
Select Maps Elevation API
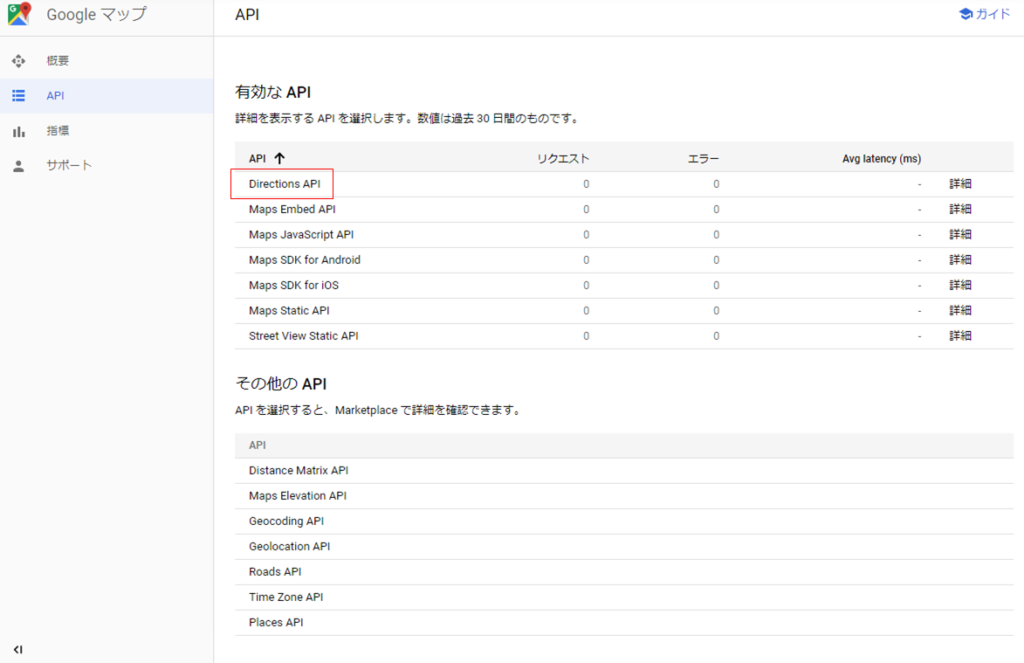point(297,496)
